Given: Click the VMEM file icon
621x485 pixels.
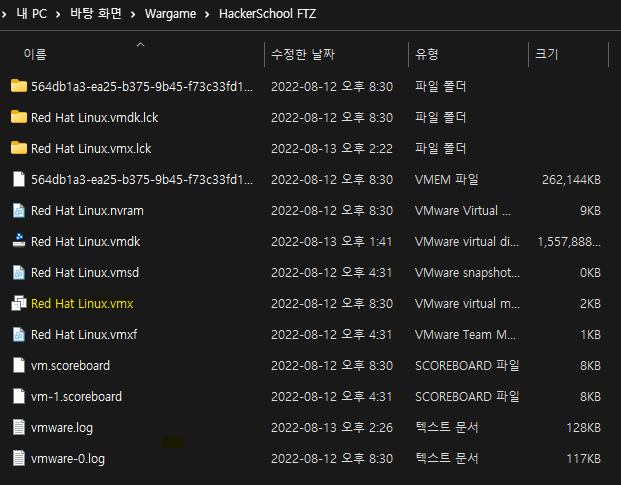Looking at the screenshot, I should (x=19, y=179).
